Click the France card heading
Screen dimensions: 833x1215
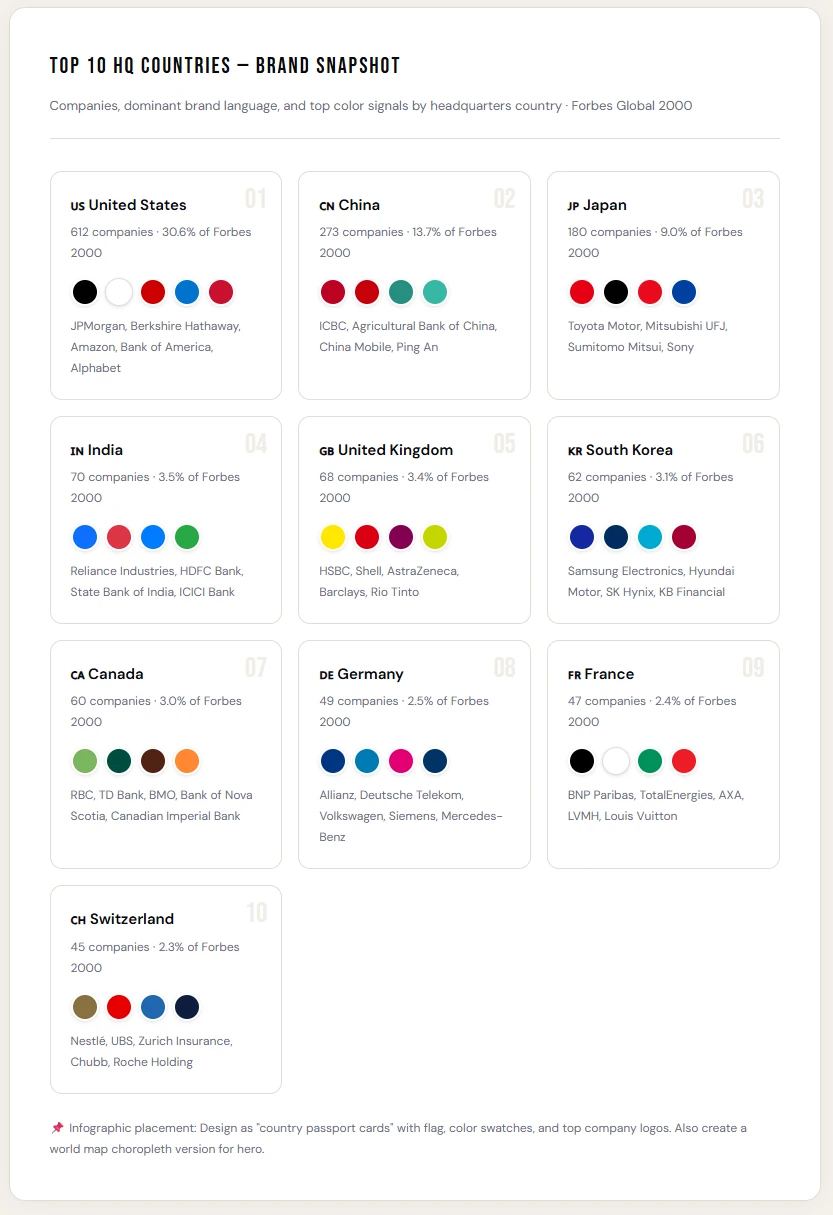coord(600,674)
